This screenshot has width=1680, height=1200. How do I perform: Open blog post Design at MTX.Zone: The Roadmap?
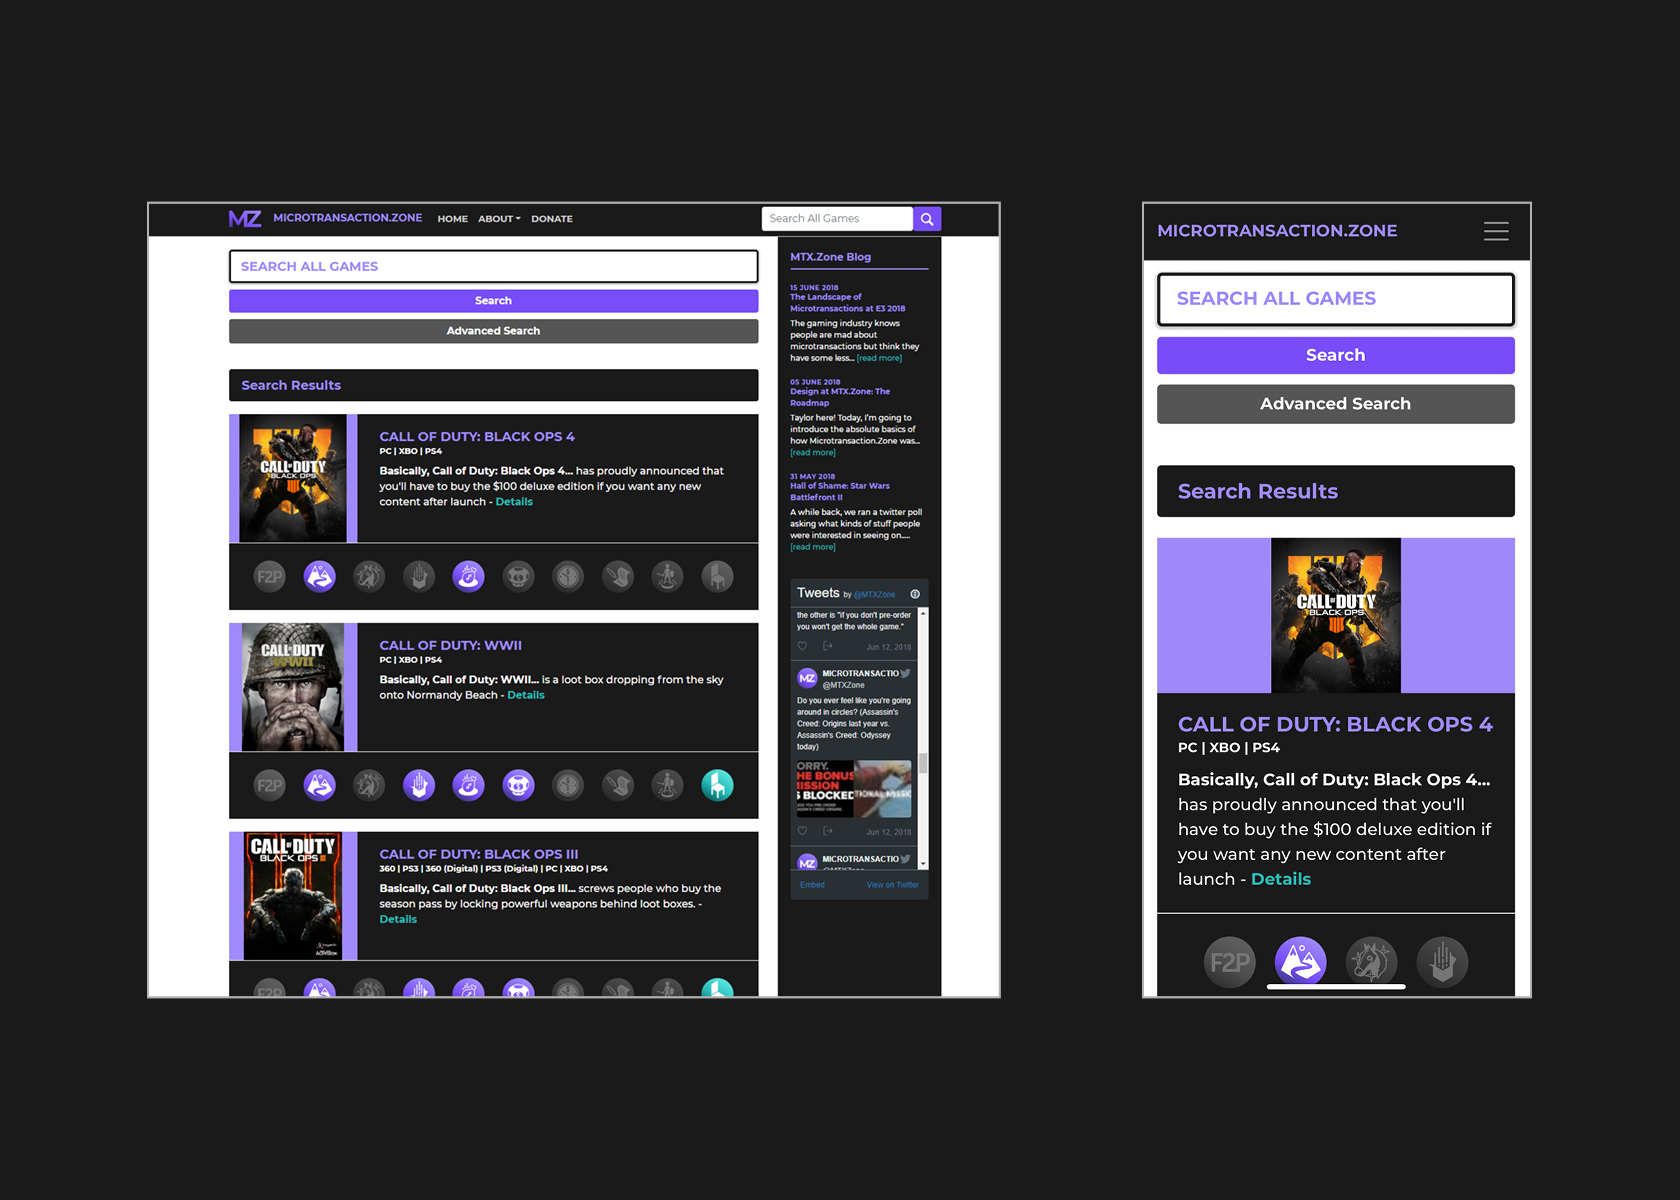click(x=840, y=397)
